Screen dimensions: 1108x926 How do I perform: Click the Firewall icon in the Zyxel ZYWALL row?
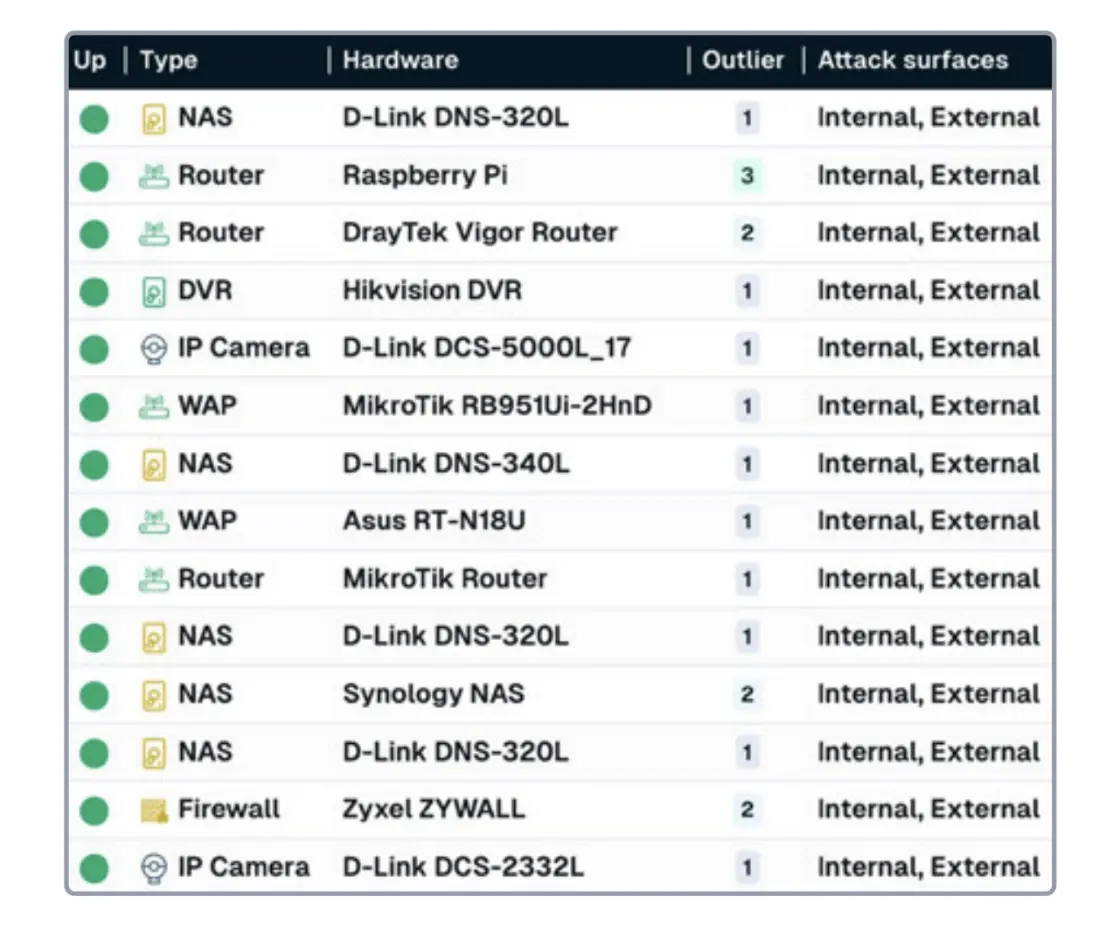(153, 810)
